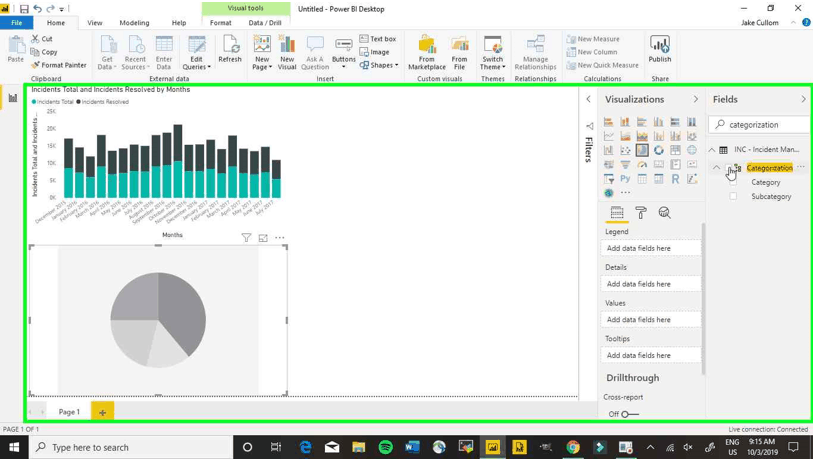The image size is (815, 460).
Task: Click the Values Add data fields well
Action: 651,320
